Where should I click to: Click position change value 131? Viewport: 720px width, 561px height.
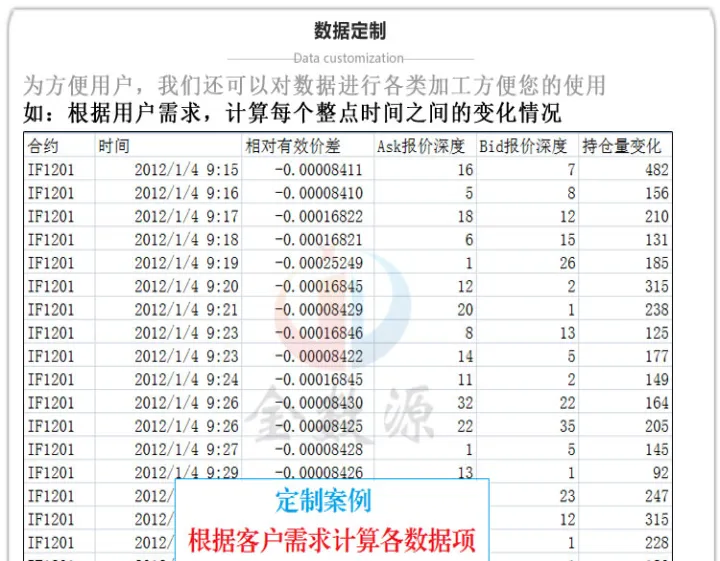pyautogui.click(x=657, y=240)
